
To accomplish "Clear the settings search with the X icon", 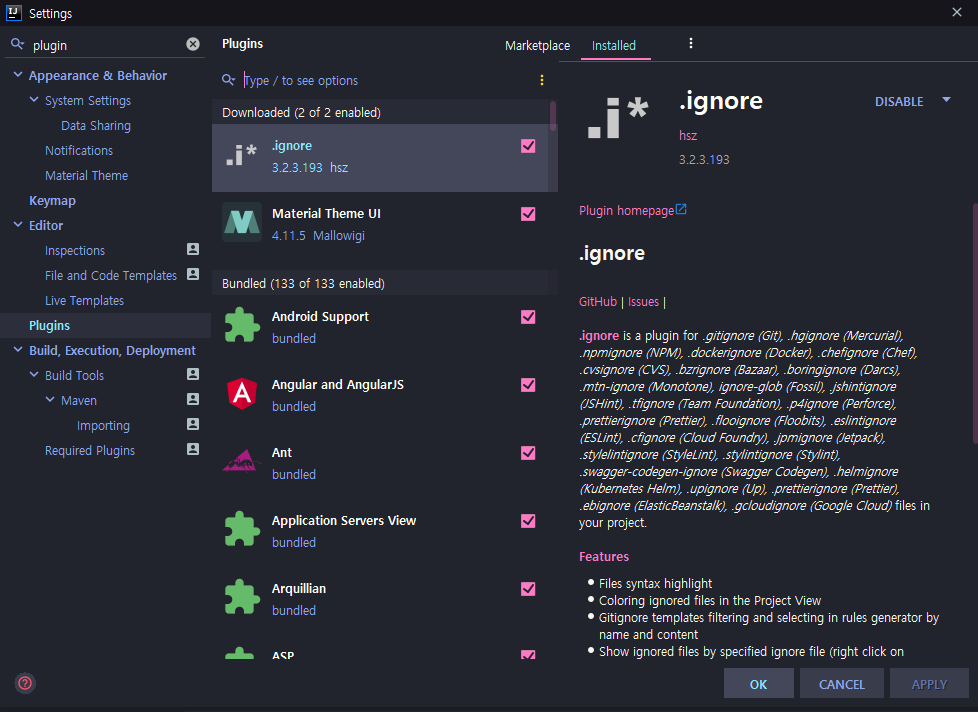I will click(x=193, y=44).
